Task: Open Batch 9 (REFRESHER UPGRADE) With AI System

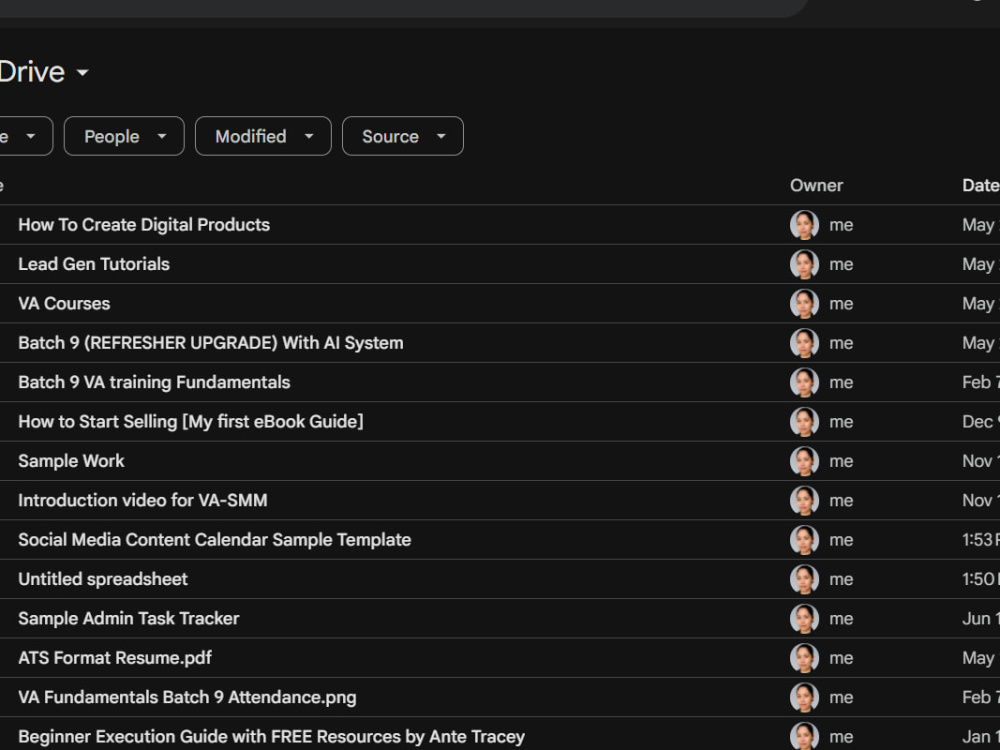Action: (211, 343)
